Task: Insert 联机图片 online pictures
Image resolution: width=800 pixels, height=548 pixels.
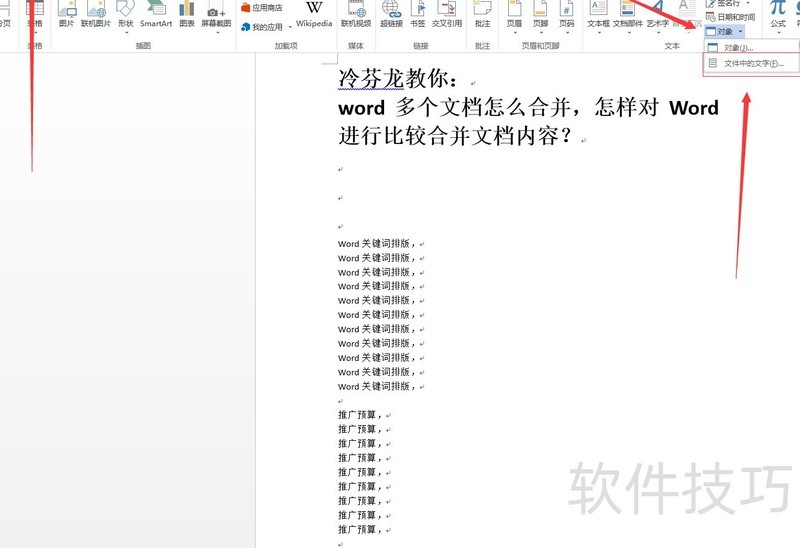Action: click(96, 14)
